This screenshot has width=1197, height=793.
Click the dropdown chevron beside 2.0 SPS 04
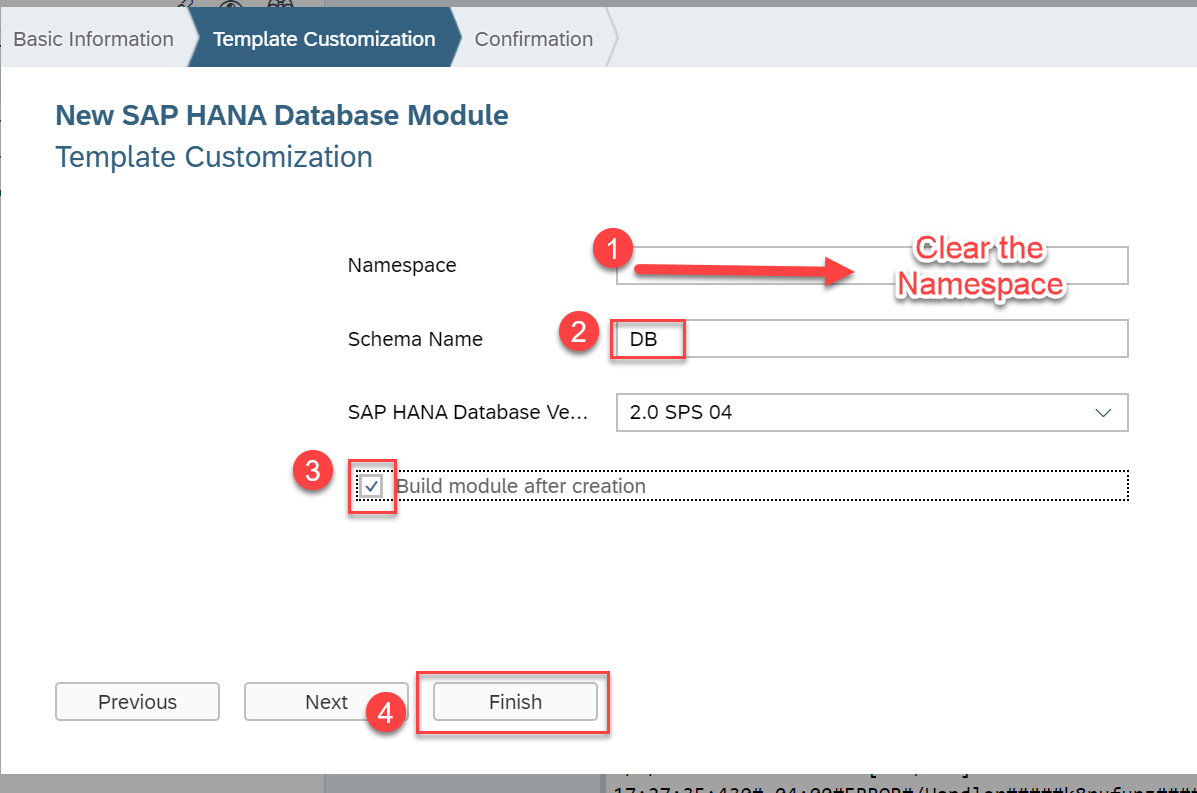pyautogui.click(x=1103, y=413)
